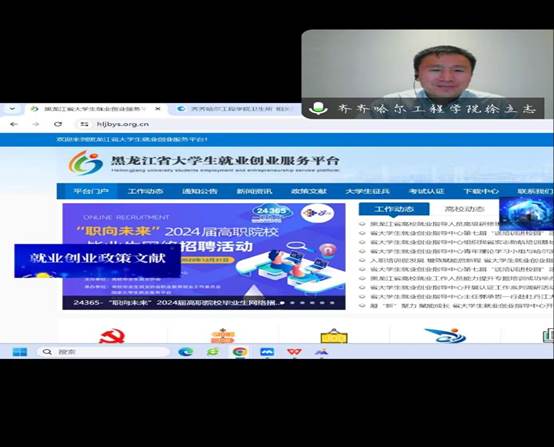
Task: Click the yellow briefcase icon
Action: pyautogui.click(x=334, y=336)
